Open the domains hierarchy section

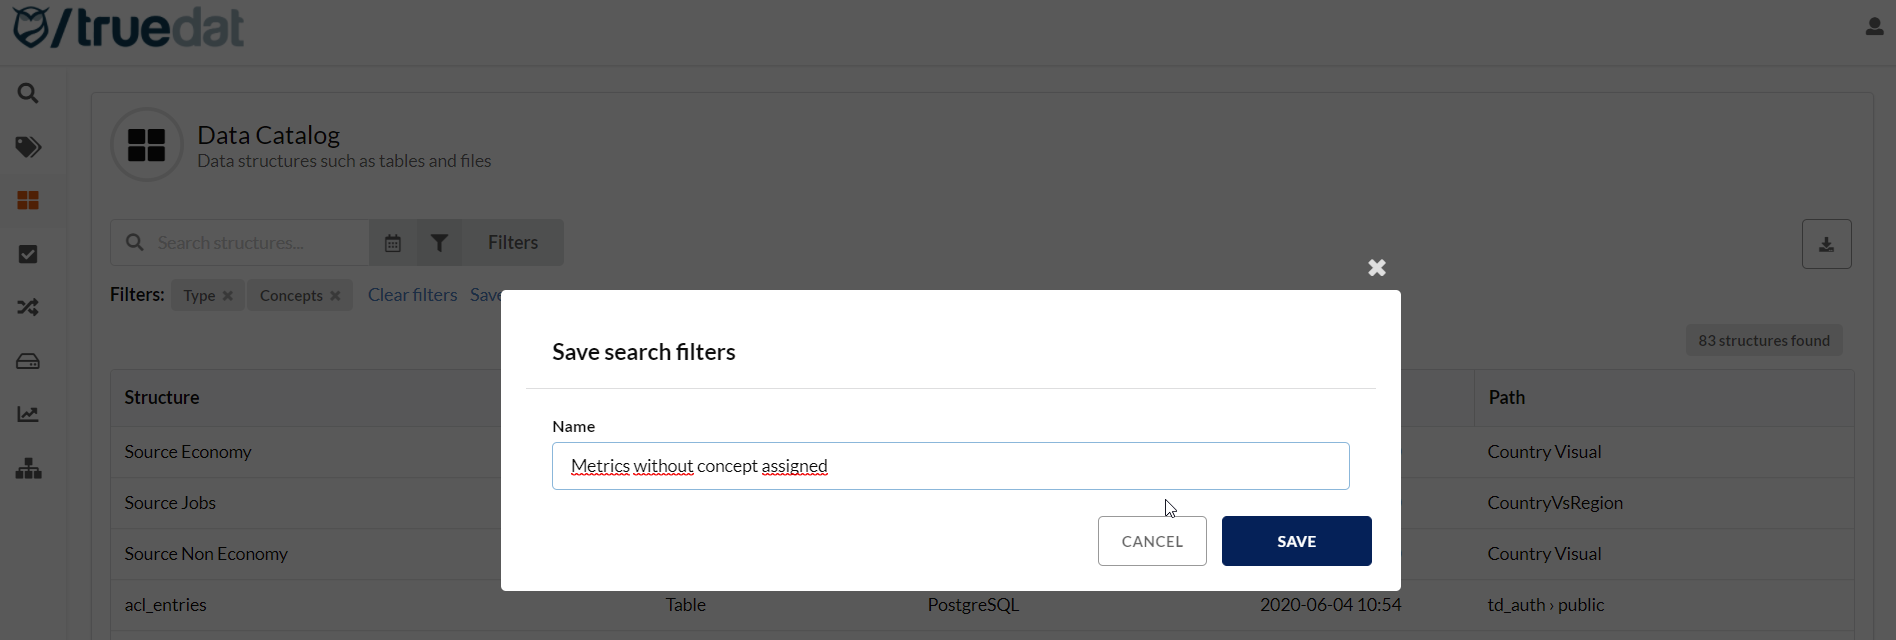[28, 467]
